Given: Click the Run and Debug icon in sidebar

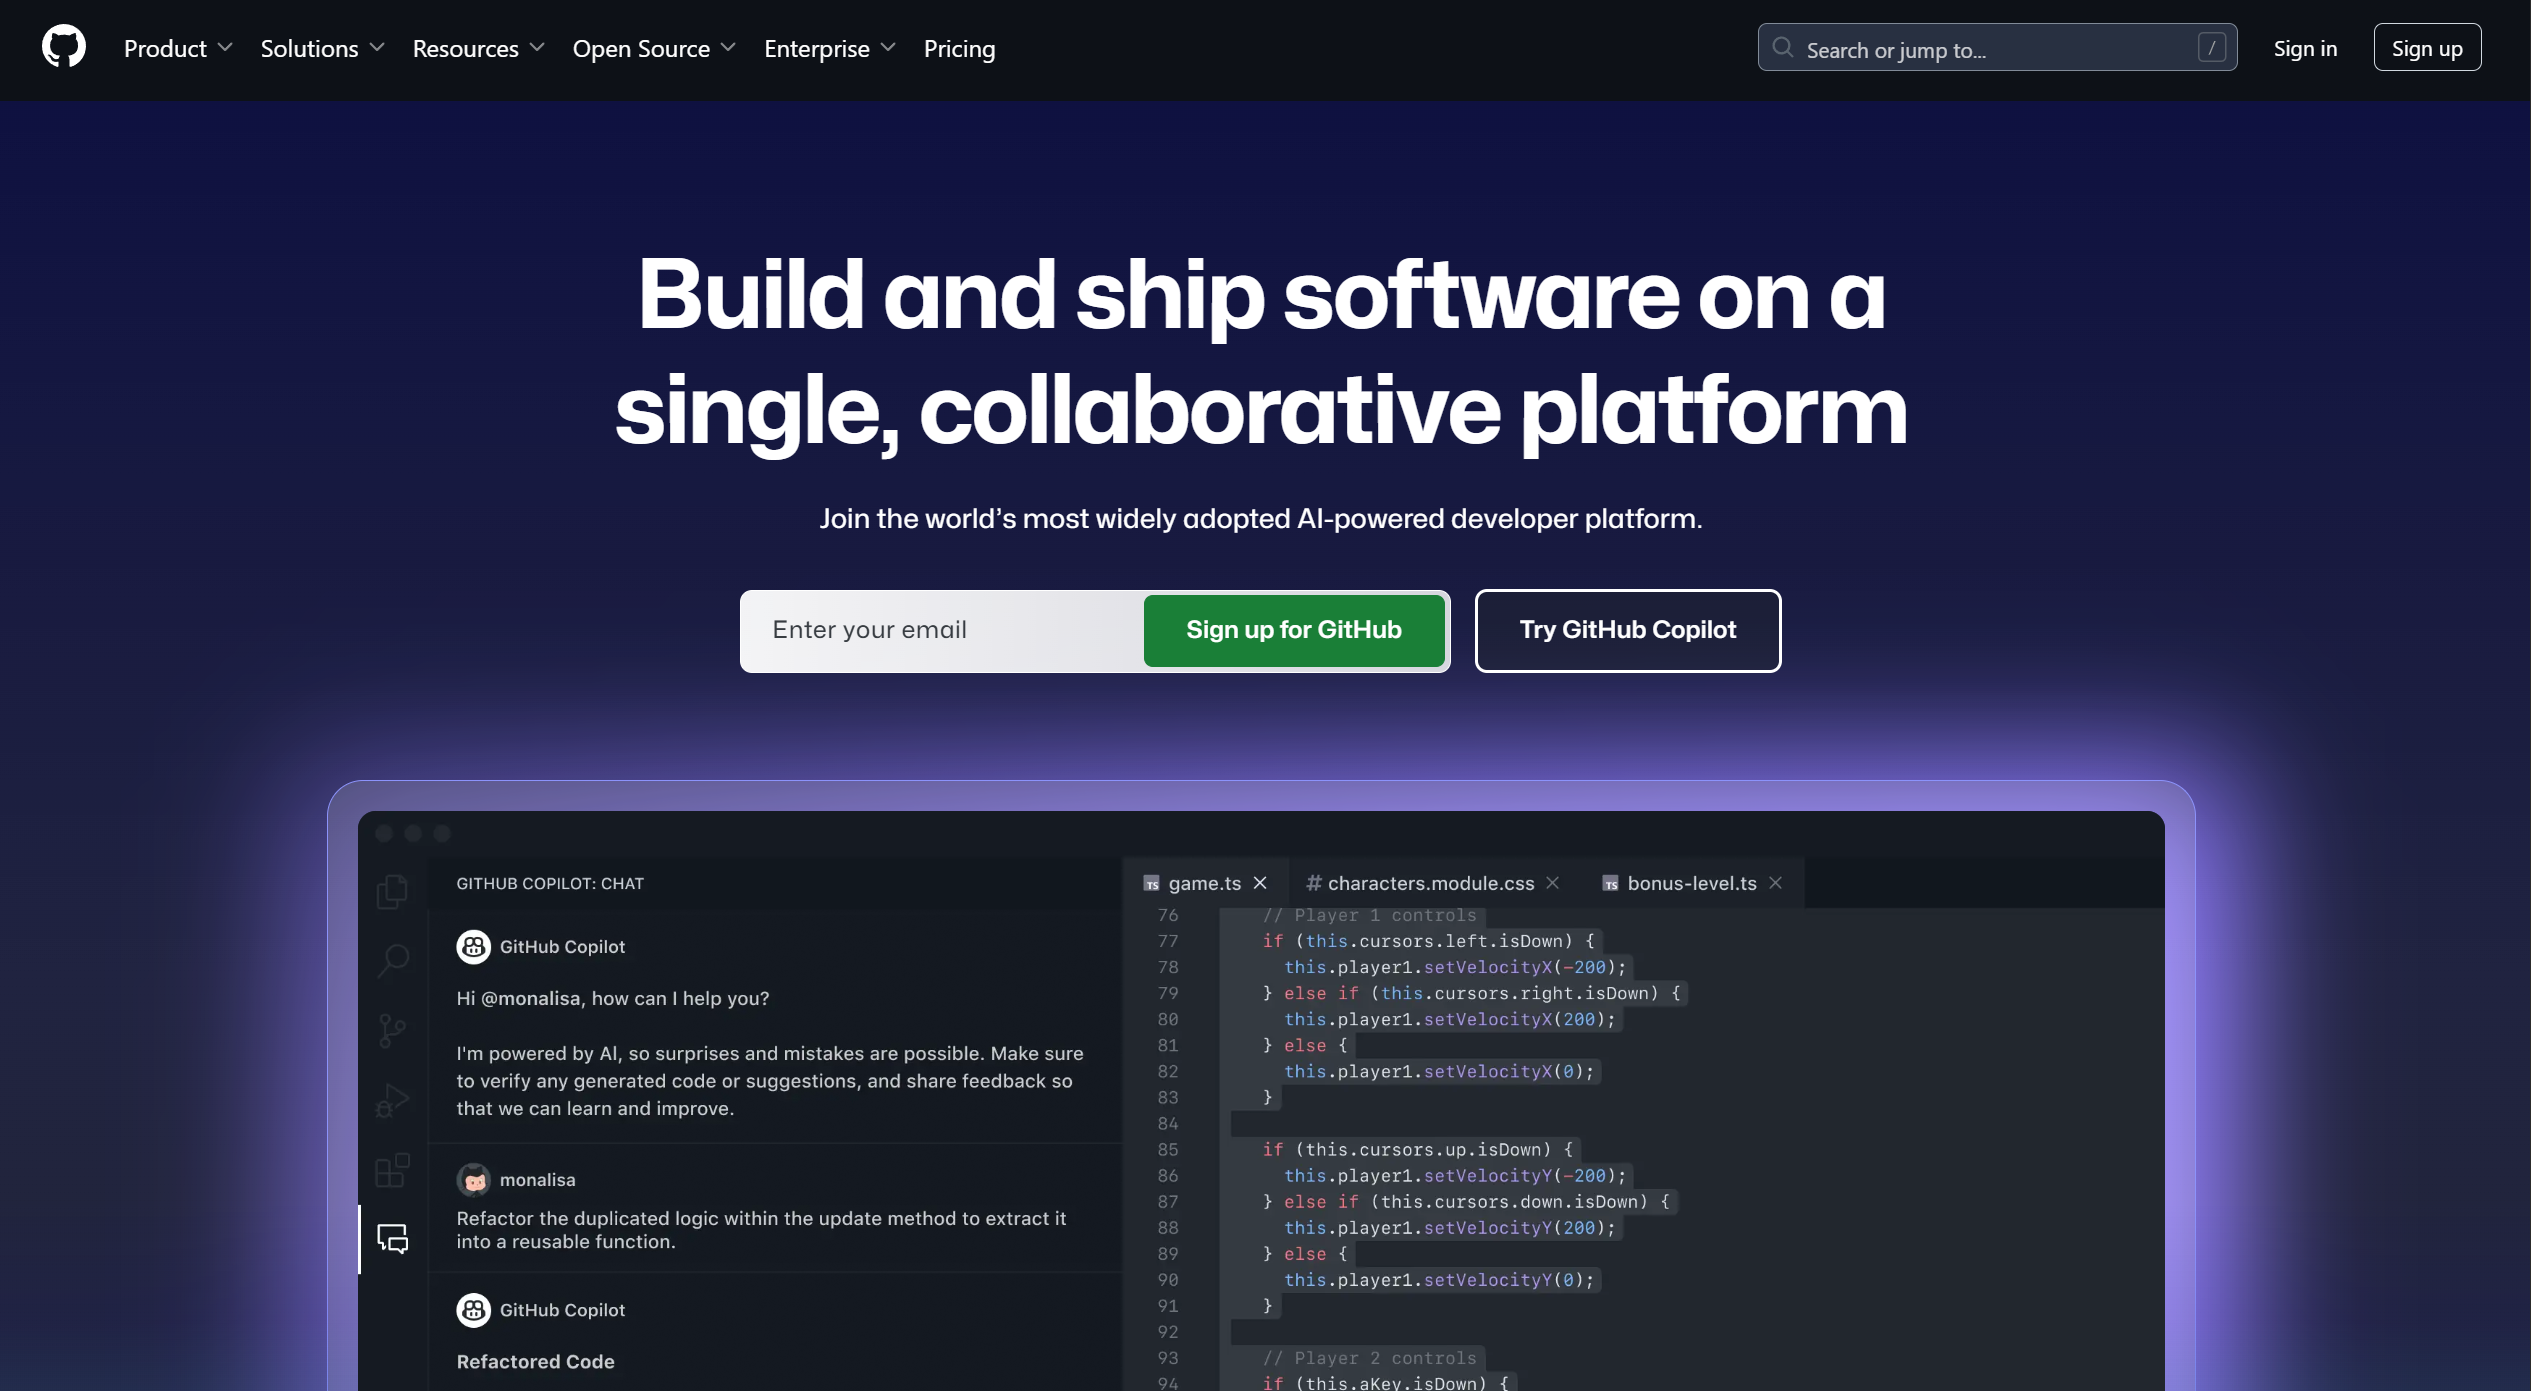Looking at the screenshot, I should click(392, 1100).
